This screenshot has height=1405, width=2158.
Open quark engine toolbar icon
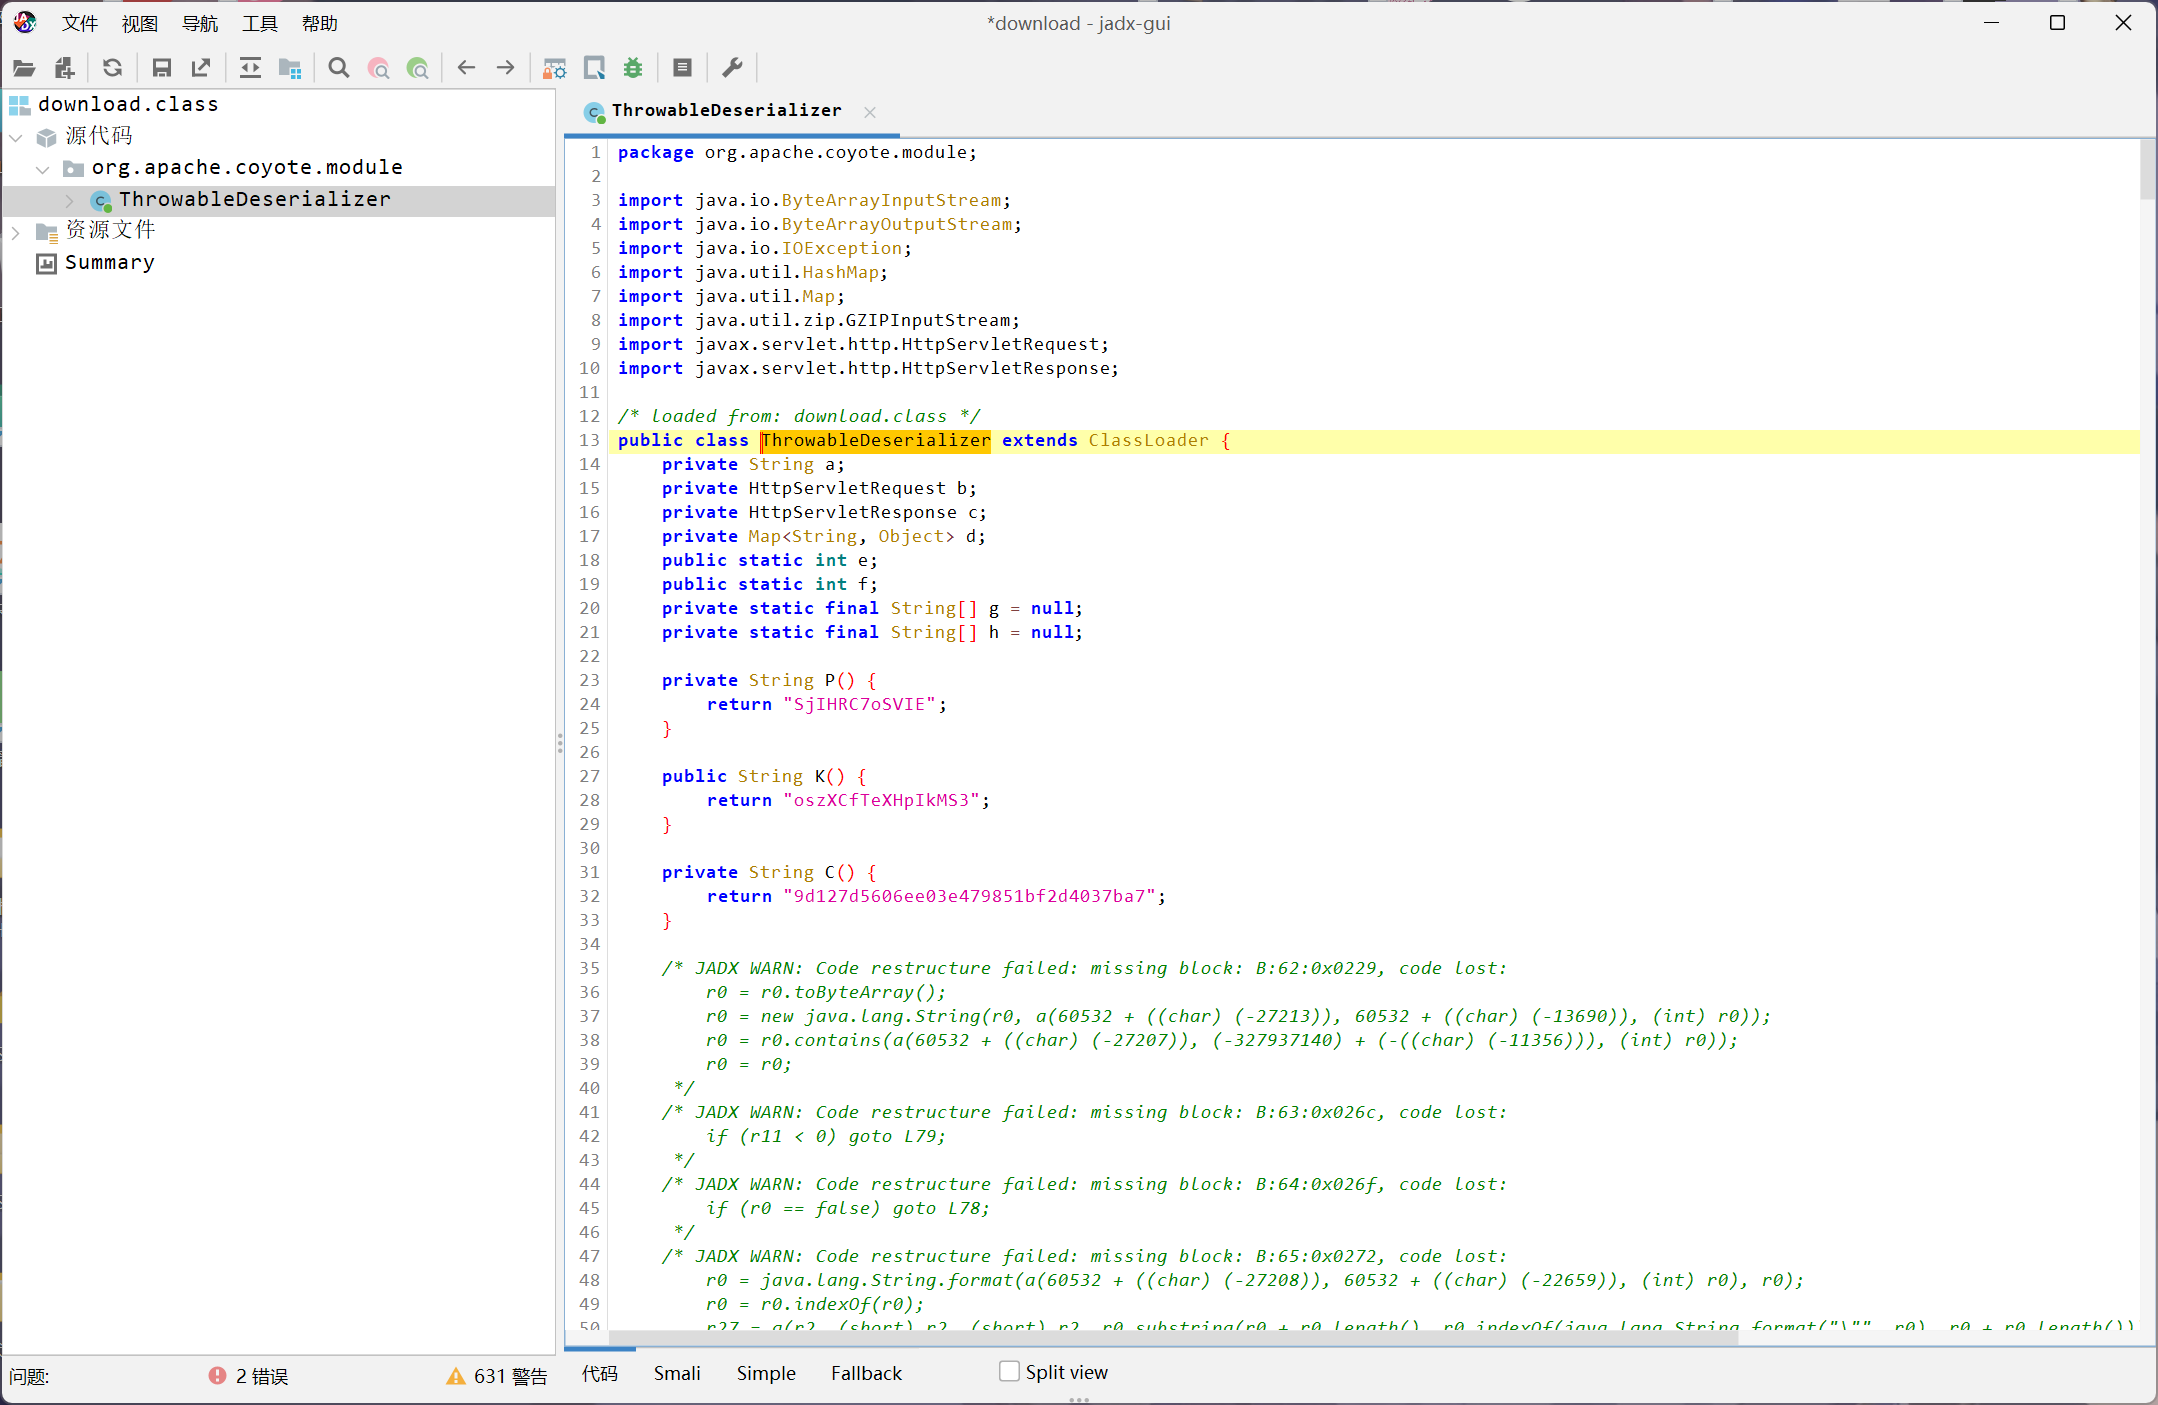[x=594, y=68]
